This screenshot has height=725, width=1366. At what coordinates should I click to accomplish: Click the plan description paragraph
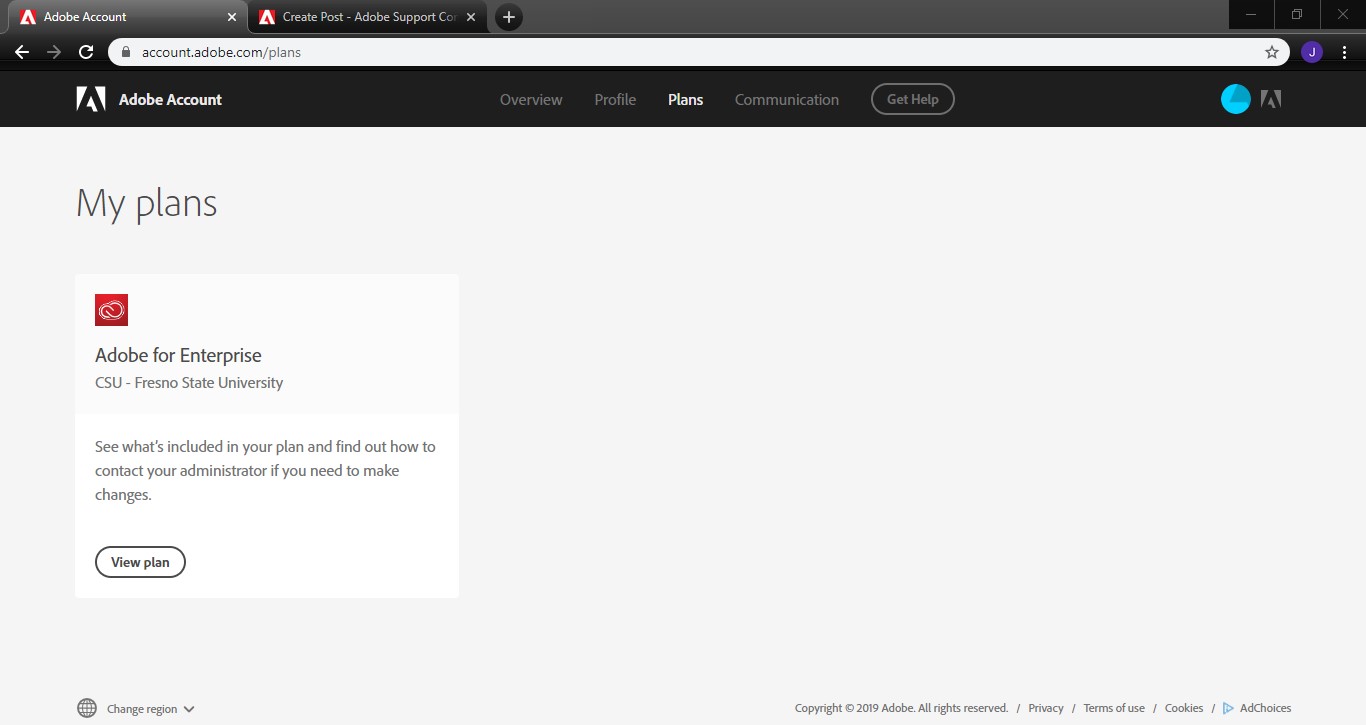[x=266, y=470]
